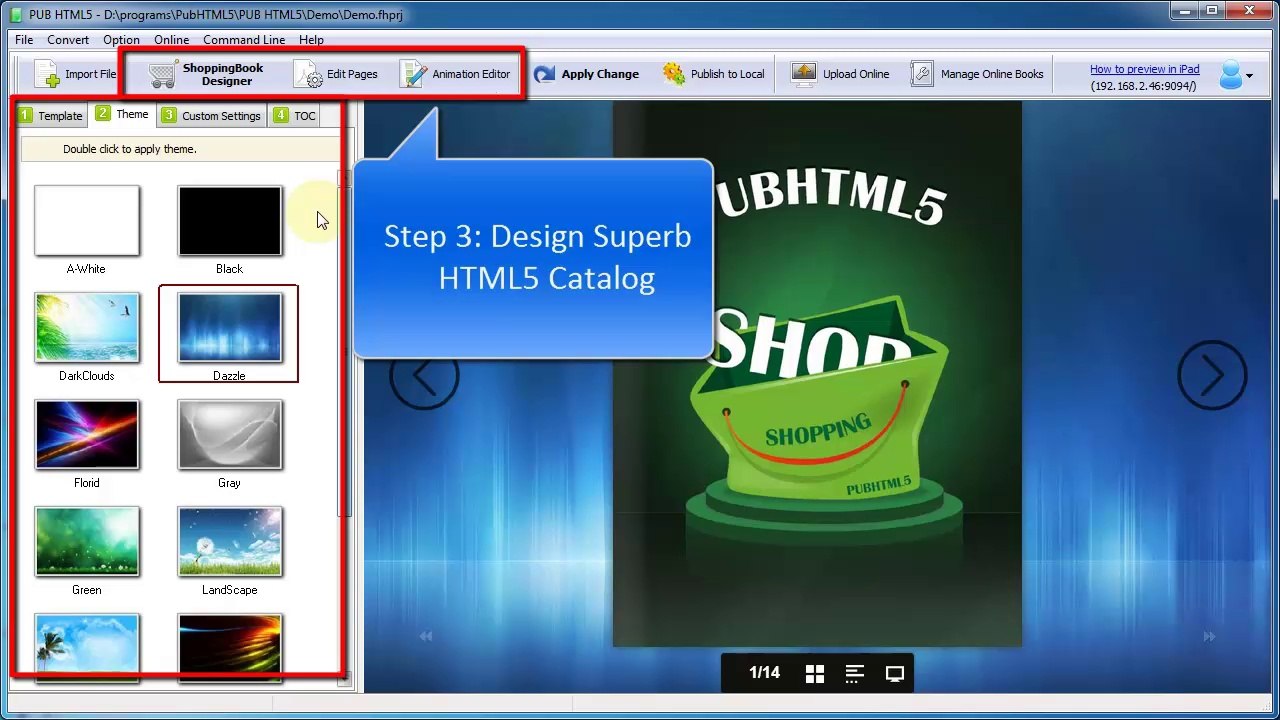Open the Convert menu

pos(68,40)
